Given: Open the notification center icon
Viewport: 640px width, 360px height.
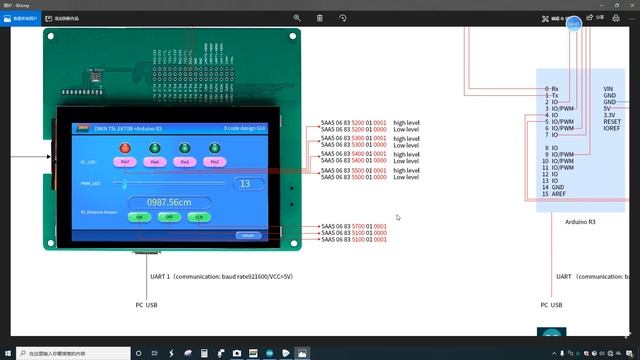Looking at the screenshot, I should click(629, 353).
